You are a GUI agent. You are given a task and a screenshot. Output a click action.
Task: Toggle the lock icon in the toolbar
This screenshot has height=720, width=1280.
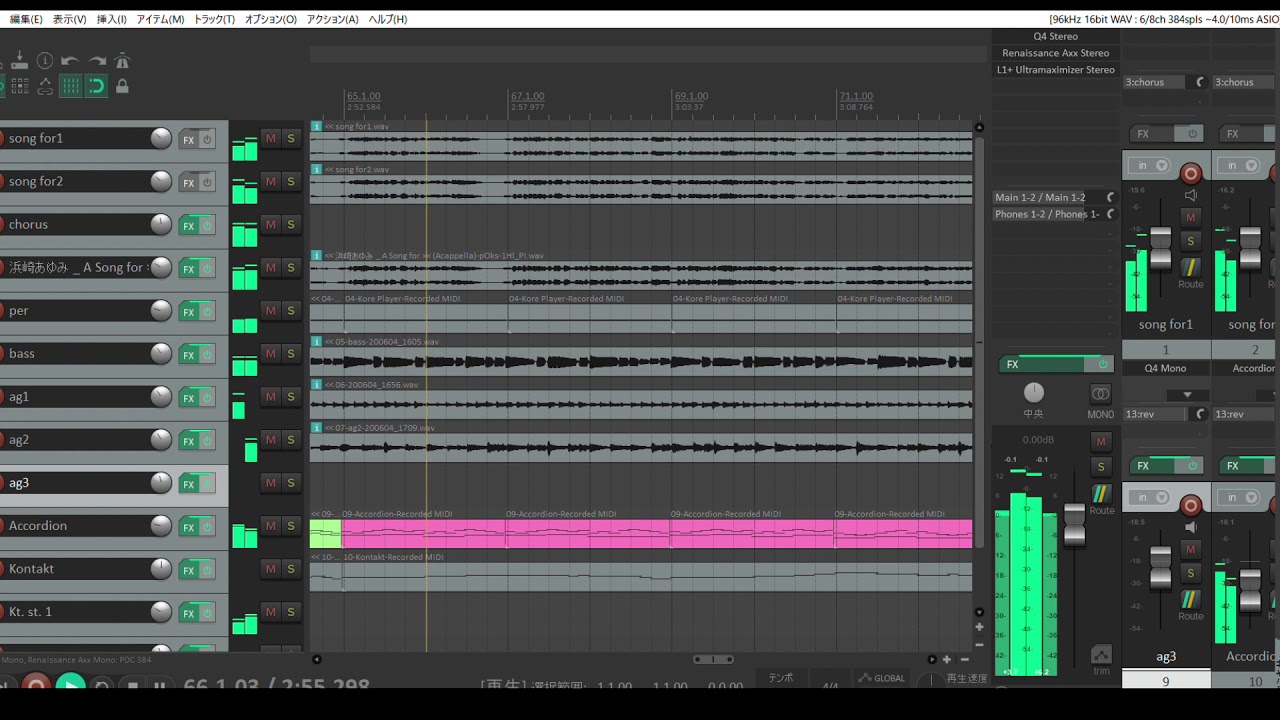[x=122, y=87]
